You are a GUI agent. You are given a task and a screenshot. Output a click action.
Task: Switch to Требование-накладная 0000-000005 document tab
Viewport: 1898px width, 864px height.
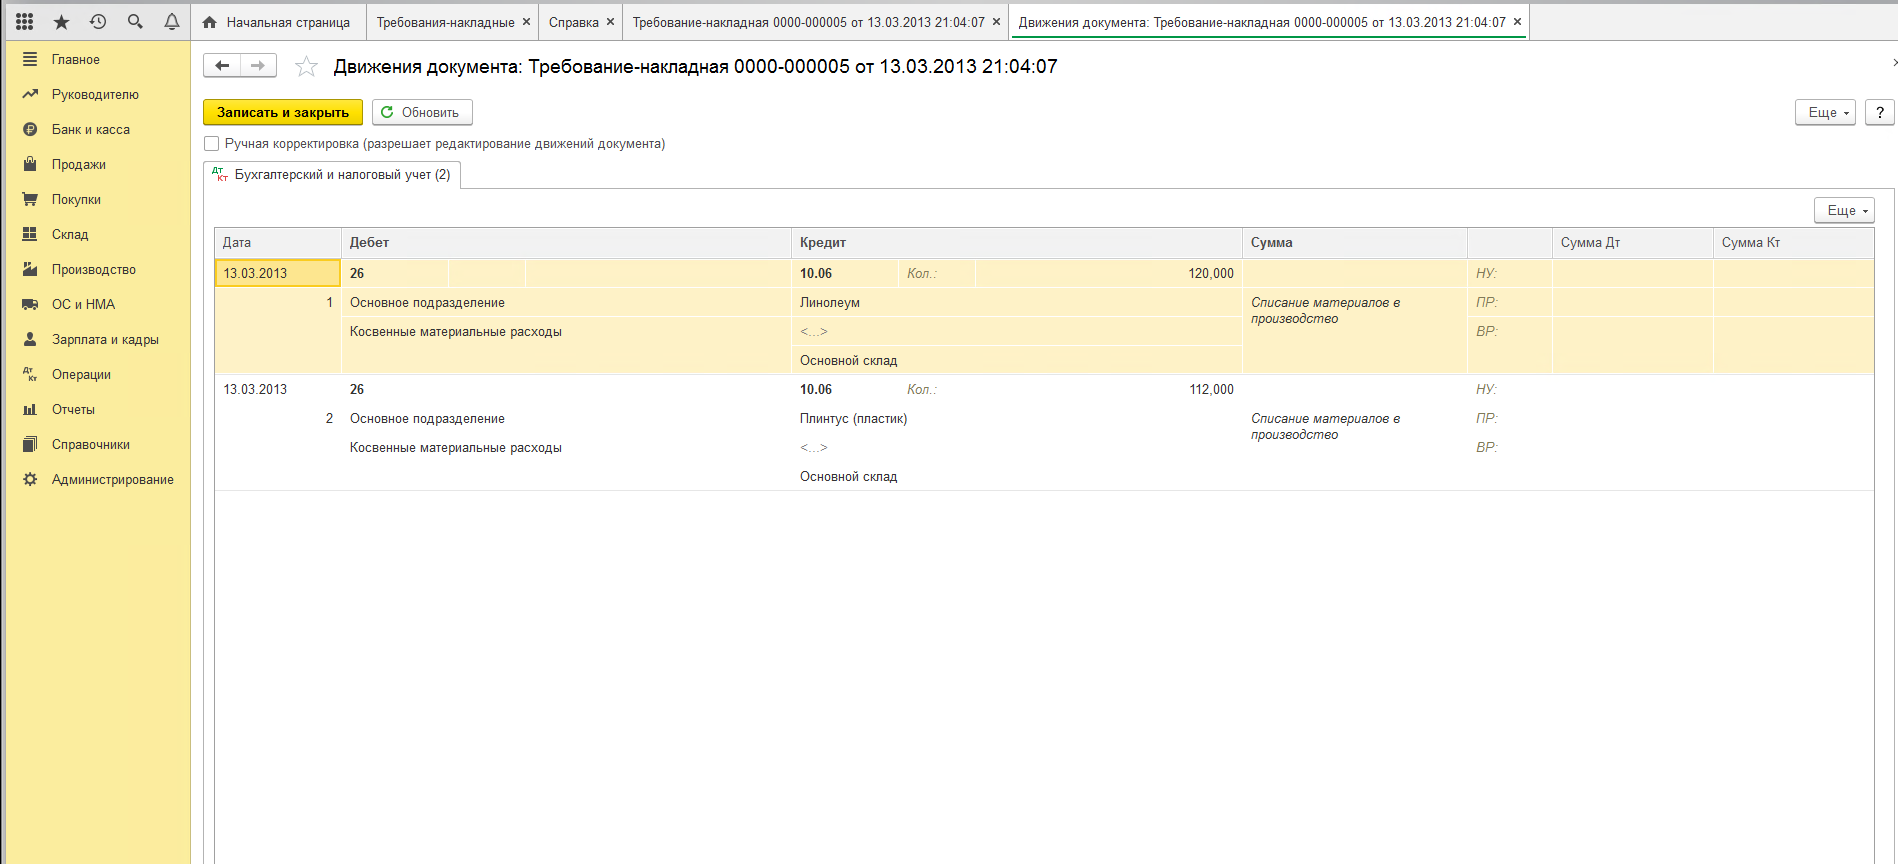[x=808, y=22]
